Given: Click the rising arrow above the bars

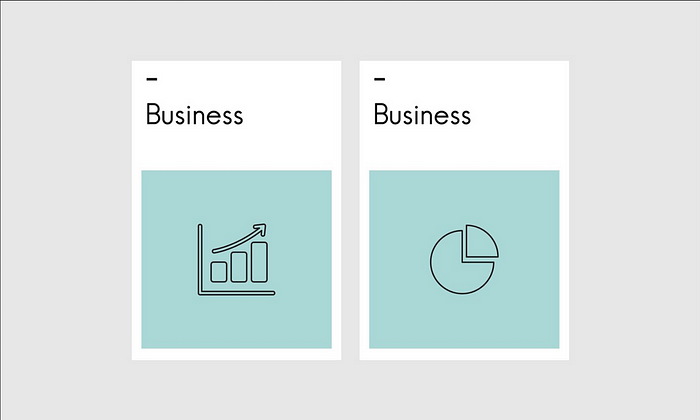Looking at the screenshot, I should pyautogui.click(x=238, y=237).
